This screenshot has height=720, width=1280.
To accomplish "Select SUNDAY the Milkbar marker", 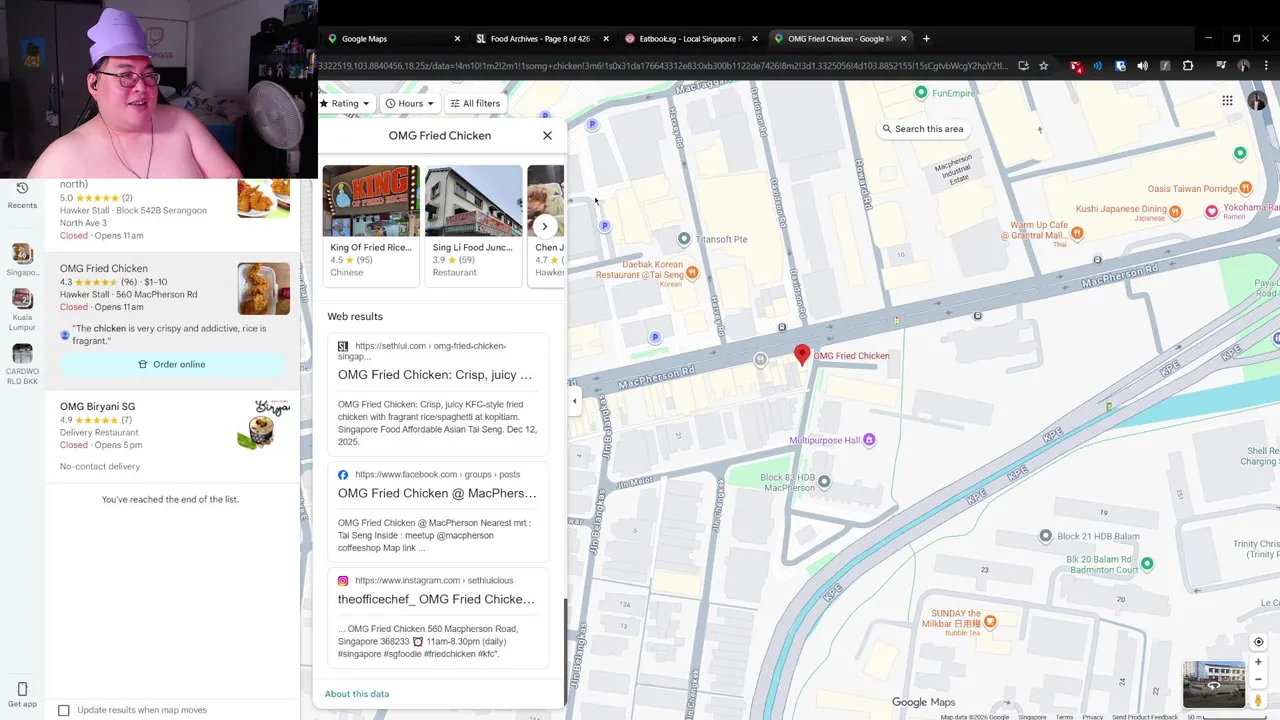I will (990, 622).
